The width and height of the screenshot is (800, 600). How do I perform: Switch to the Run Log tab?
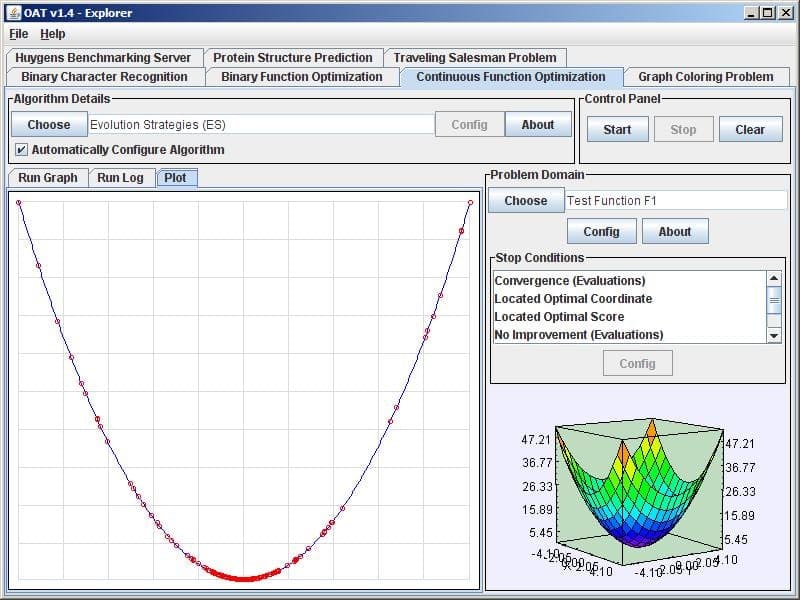[120, 178]
